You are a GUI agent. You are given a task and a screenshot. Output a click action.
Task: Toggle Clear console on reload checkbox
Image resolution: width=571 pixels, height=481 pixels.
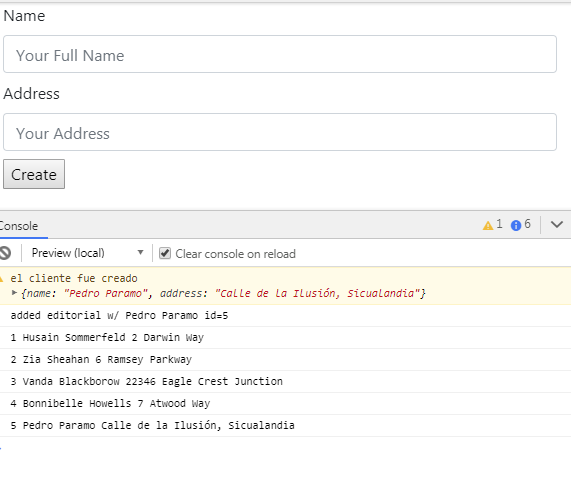[165, 253]
